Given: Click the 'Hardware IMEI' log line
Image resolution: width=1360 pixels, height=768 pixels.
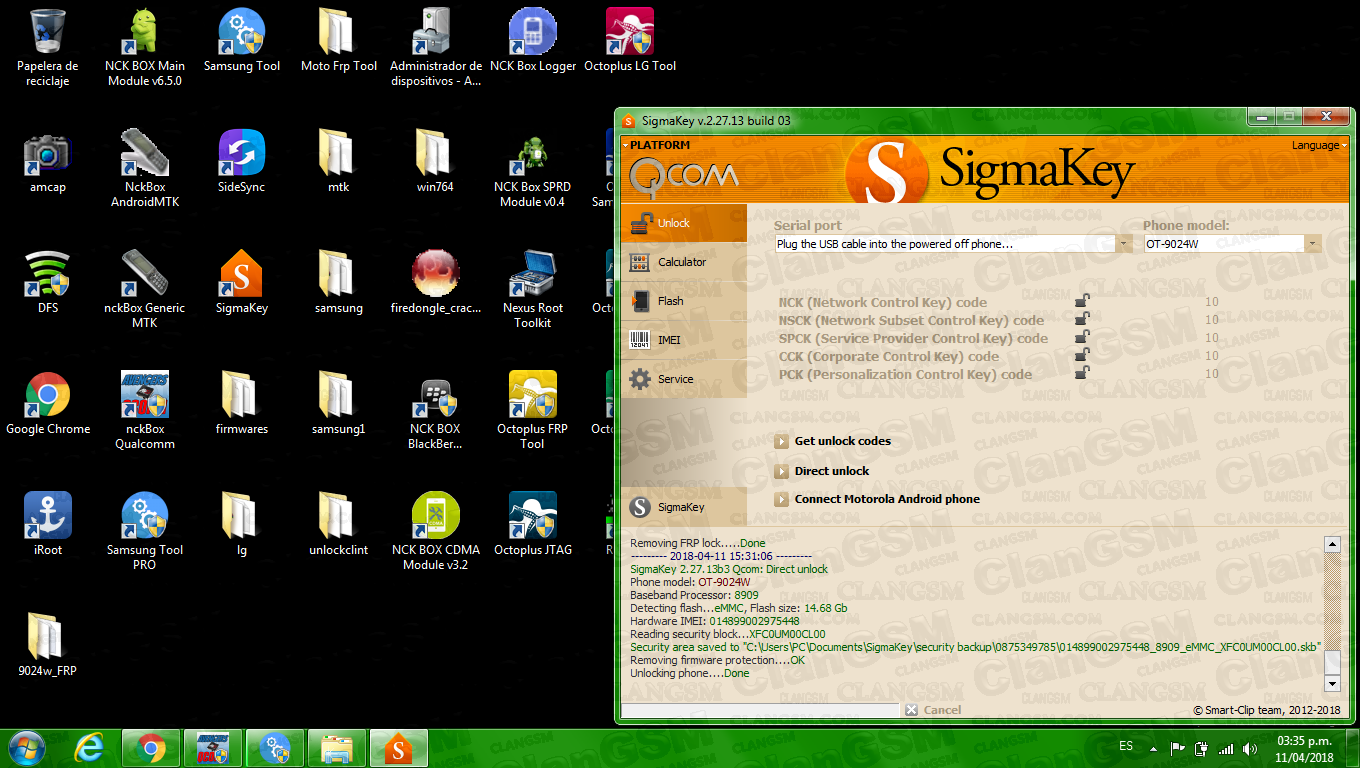Looking at the screenshot, I should point(715,621).
